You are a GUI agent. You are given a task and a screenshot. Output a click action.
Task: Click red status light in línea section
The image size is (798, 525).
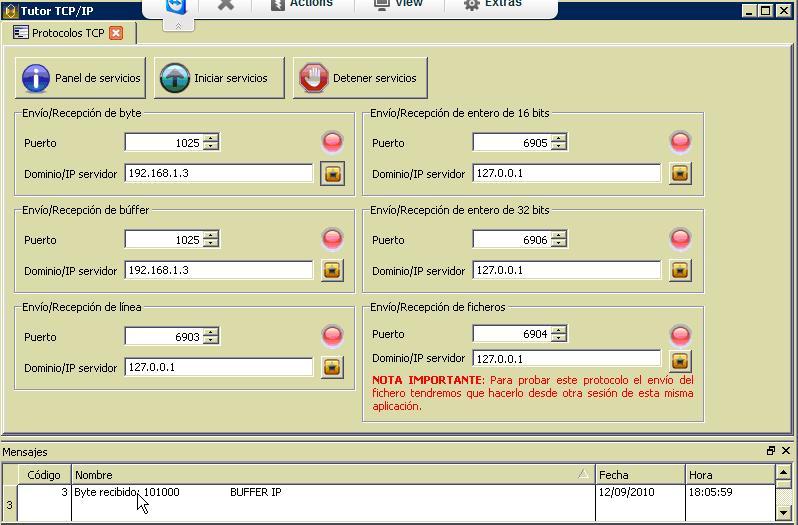[332, 336]
